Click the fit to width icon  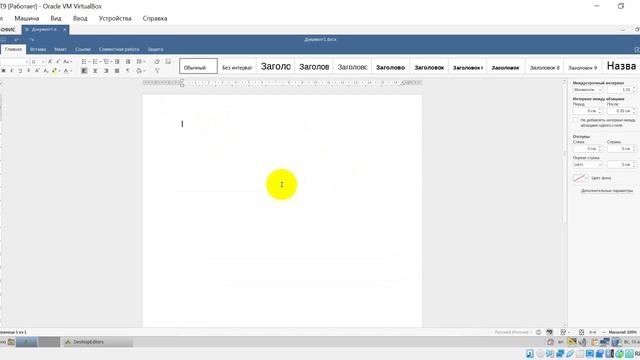[x=593, y=332]
